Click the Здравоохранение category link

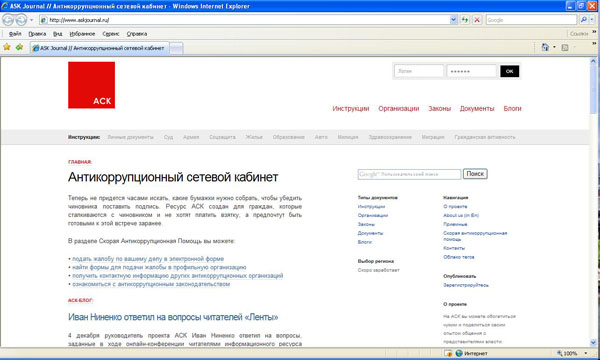[390, 137]
